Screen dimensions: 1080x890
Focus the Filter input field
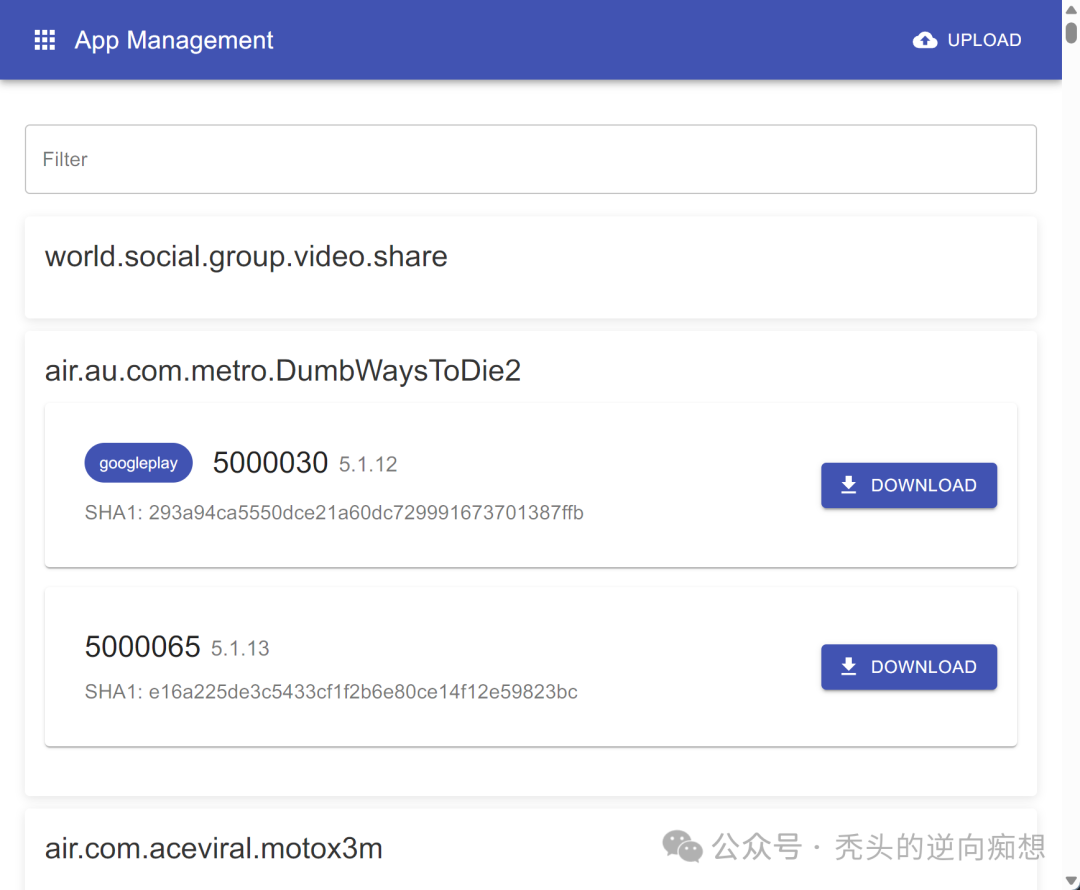(x=530, y=159)
